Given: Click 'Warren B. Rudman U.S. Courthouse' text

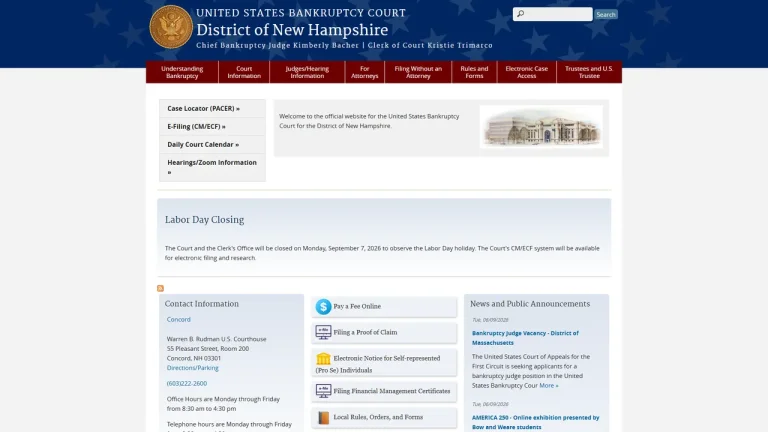Looking at the screenshot, I should [216, 339].
